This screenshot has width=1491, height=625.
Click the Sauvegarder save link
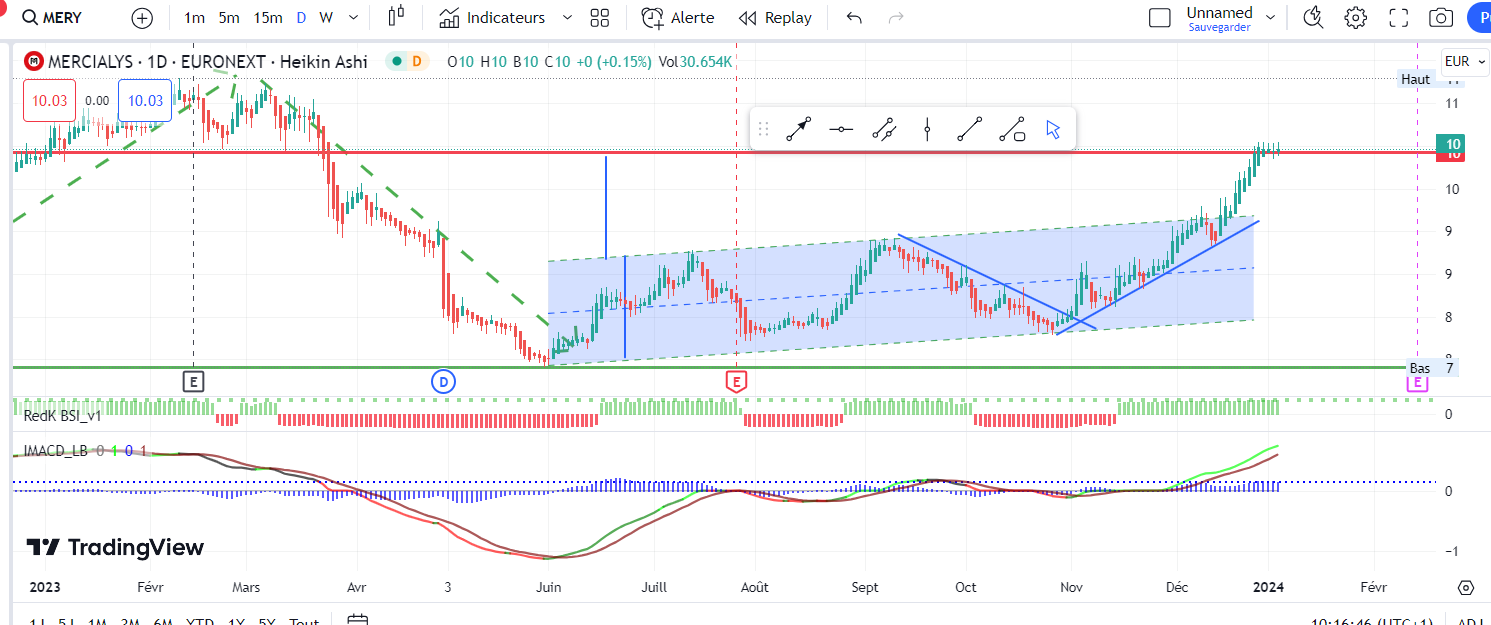click(1219, 28)
